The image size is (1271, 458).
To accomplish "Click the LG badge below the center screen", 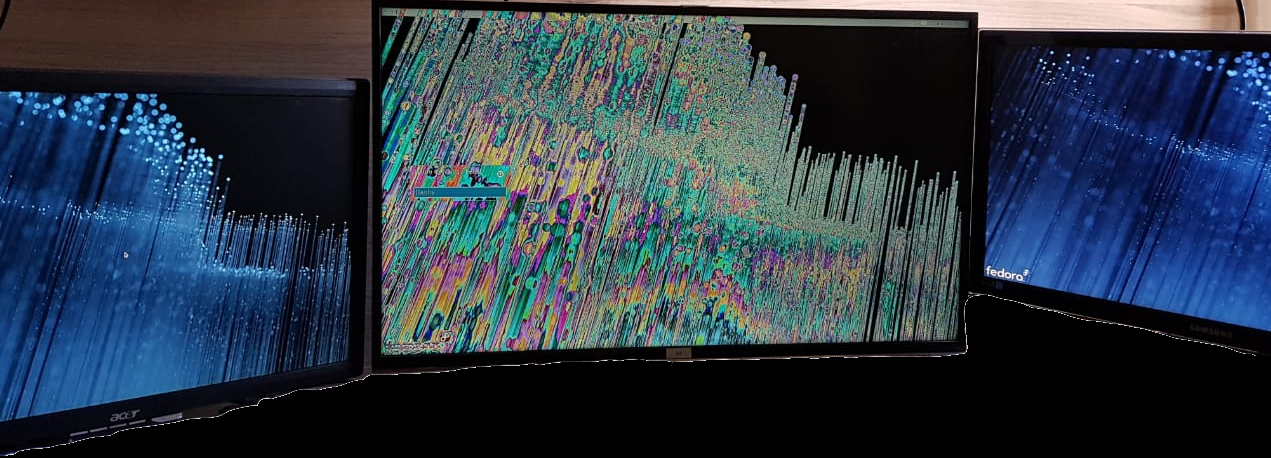I will tap(676, 353).
